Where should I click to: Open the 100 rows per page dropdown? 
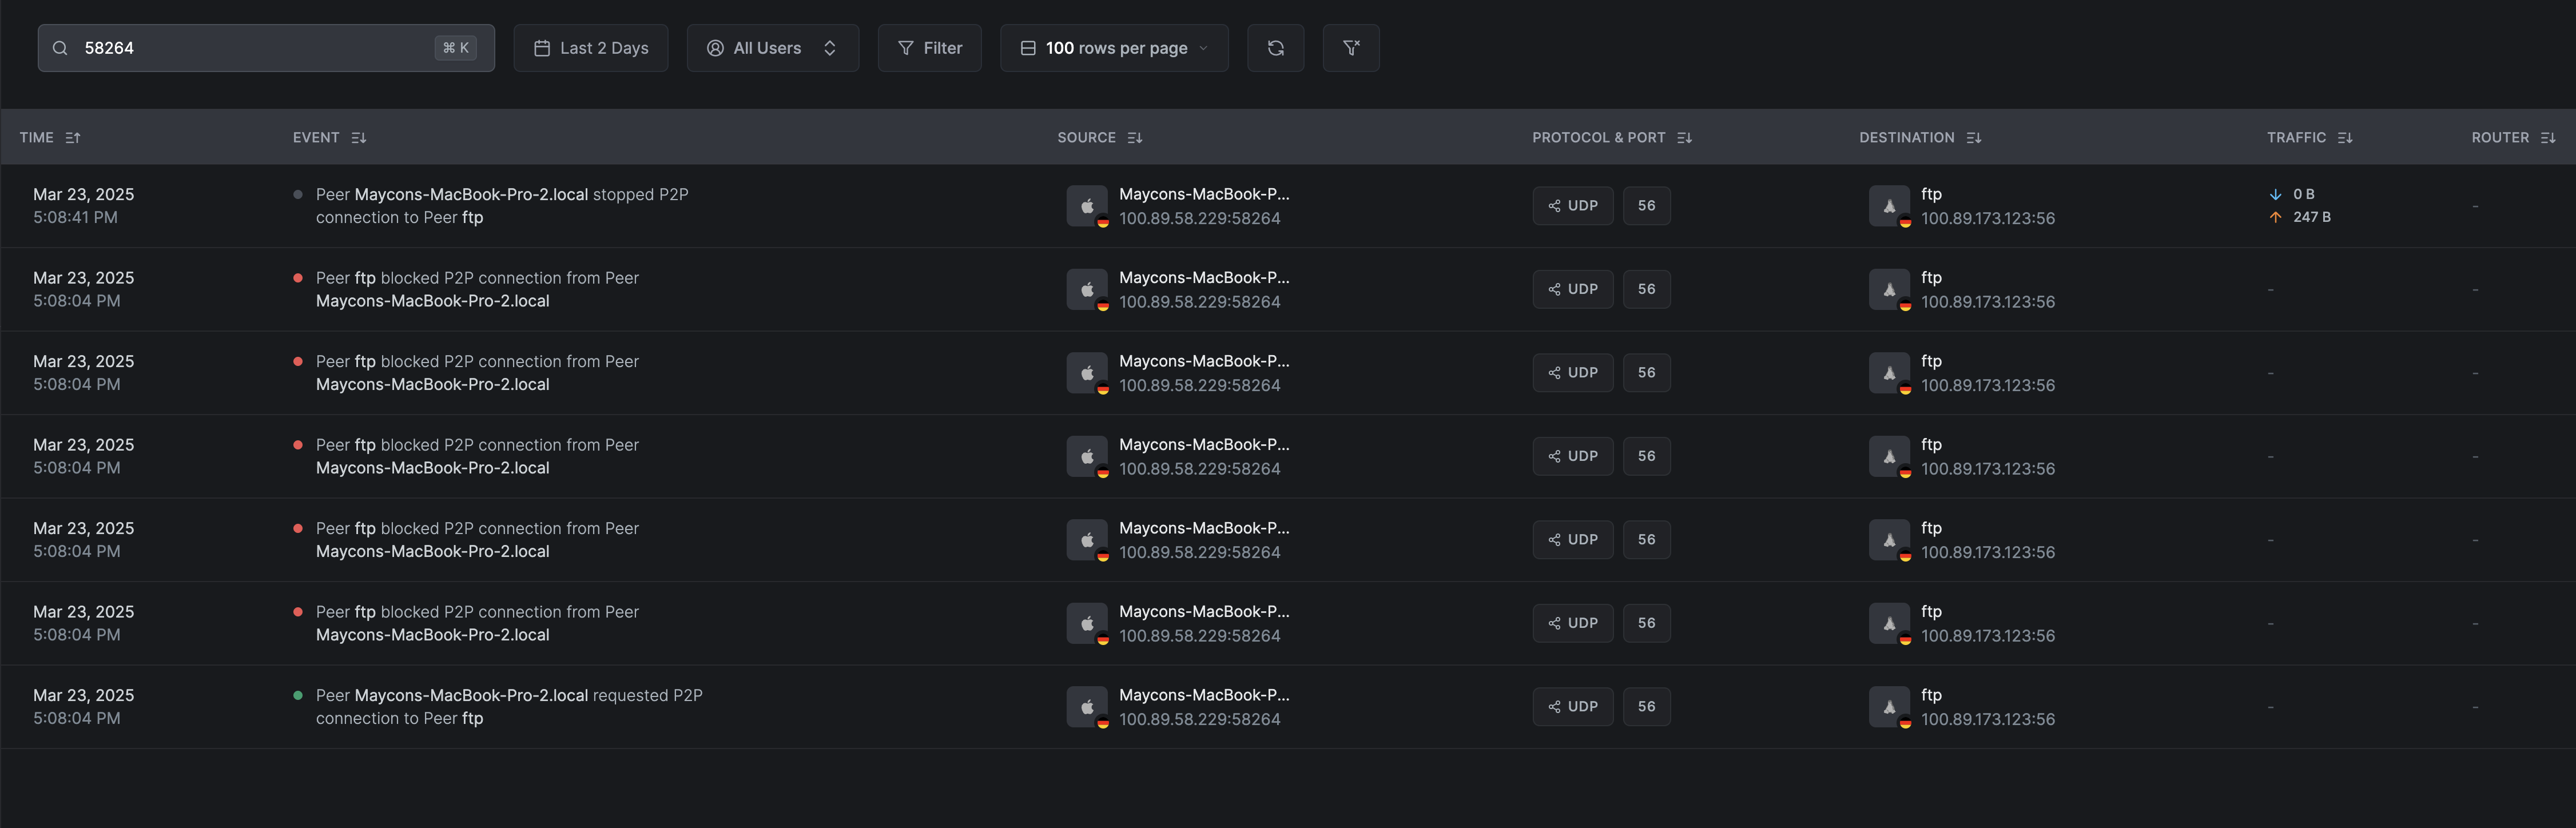pyautogui.click(x=1114, y=47)
